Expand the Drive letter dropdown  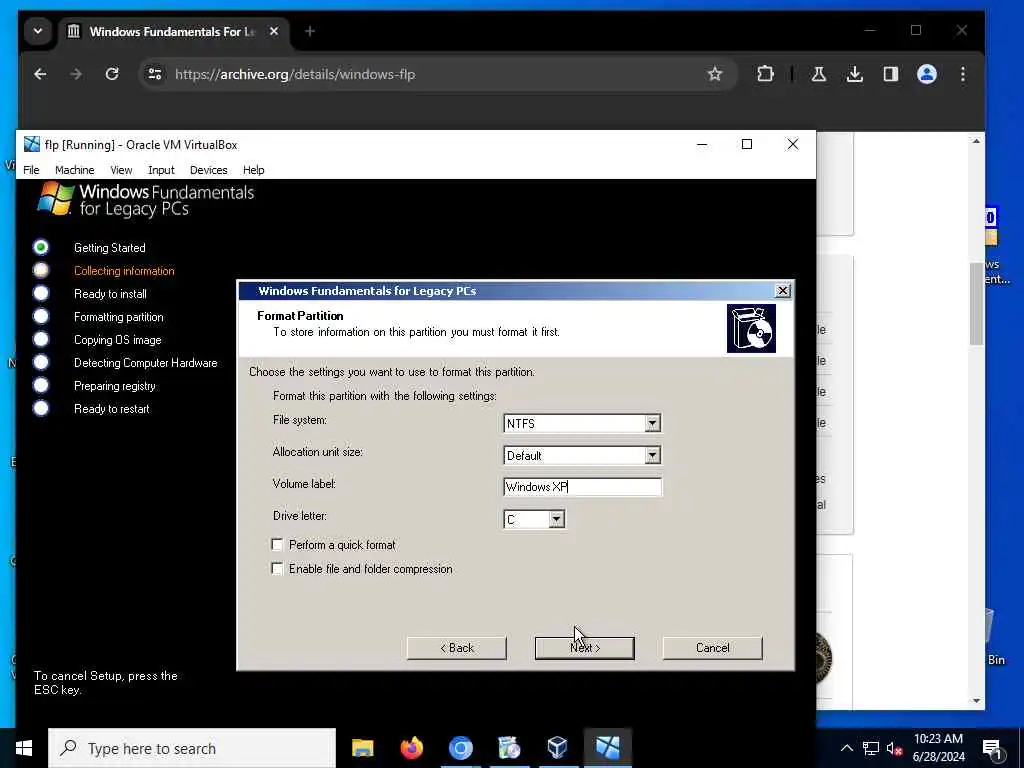pos(556,519)
